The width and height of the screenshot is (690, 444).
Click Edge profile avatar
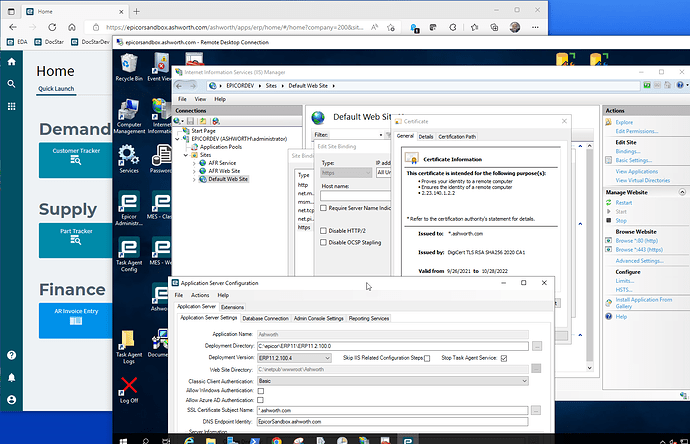point(515,27)
